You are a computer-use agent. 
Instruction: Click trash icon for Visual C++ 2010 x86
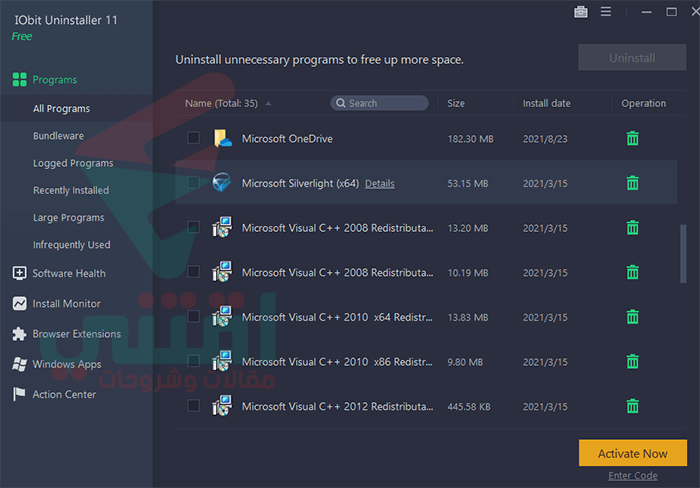(632, 362)
